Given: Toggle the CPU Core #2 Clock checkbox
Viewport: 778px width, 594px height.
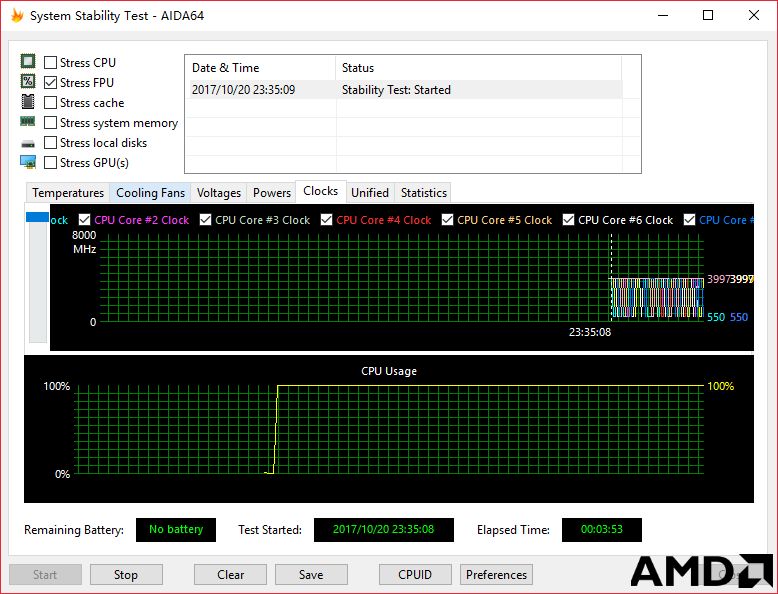Looking at the screenshot, I should [x=84, y=219].
